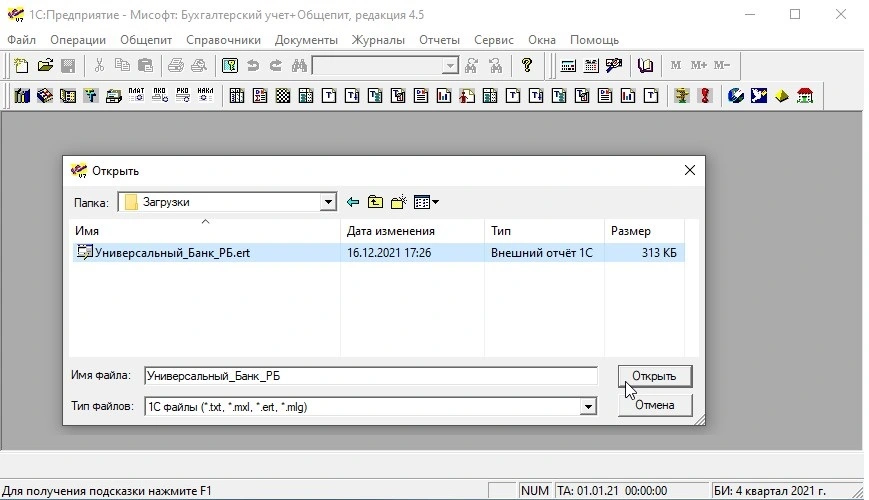
Task: Open the view menu icon dropdown
Action: tap(426, 202)
